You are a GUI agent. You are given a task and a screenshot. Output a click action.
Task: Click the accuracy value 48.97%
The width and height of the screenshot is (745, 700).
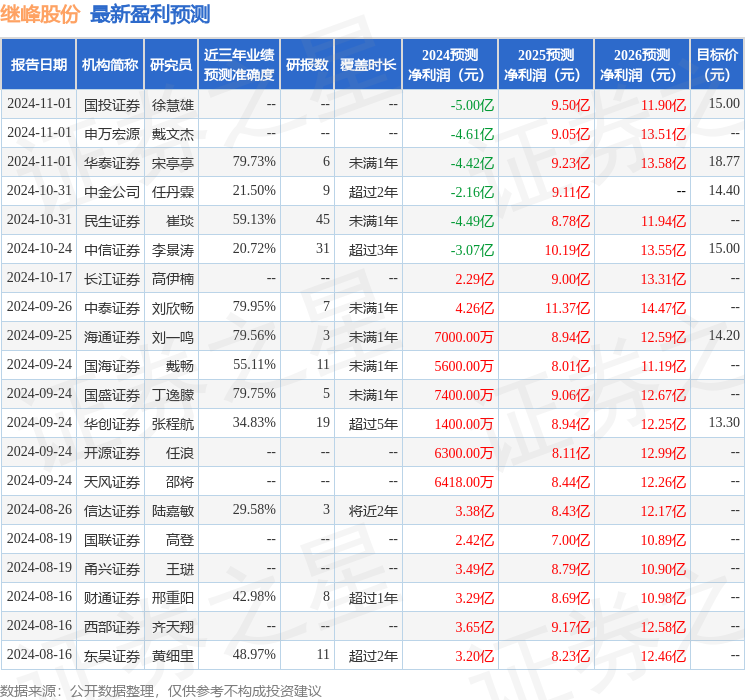pos(254,654)
